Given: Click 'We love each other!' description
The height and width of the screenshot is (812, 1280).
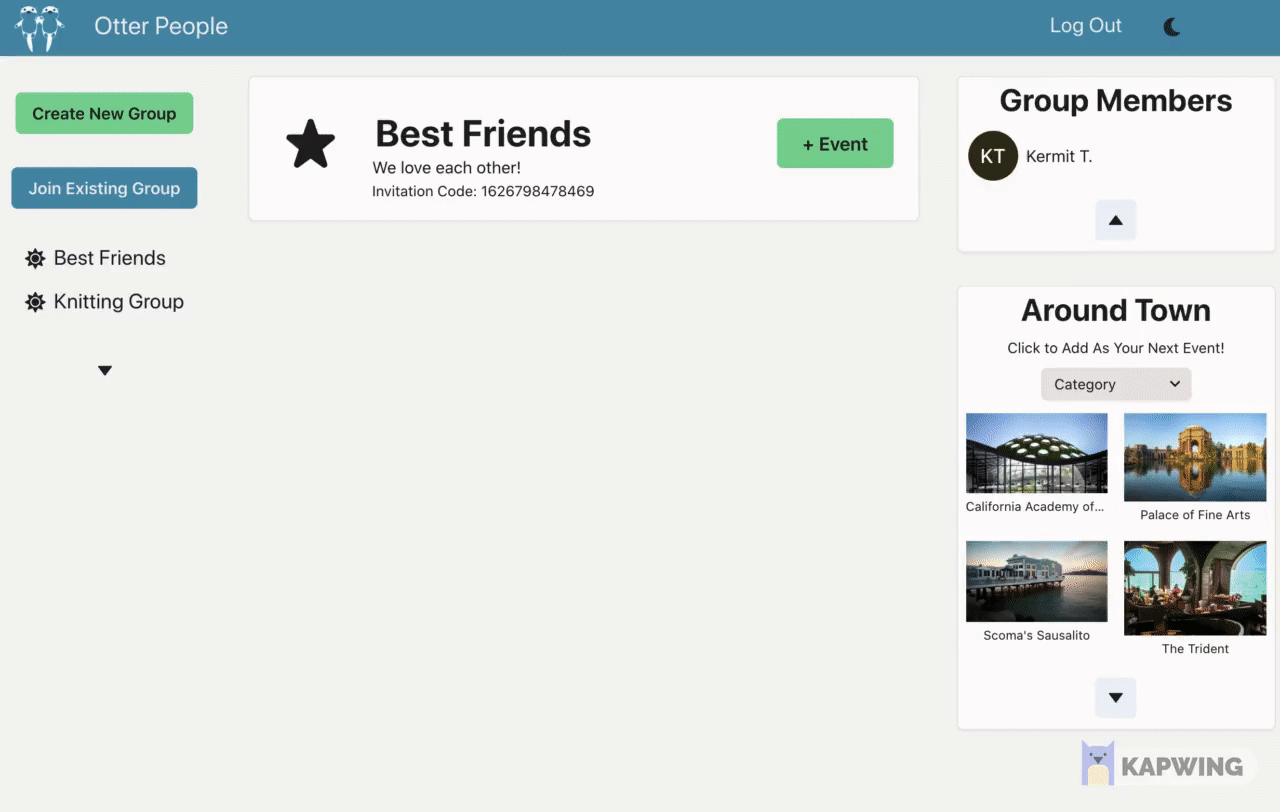Looking at the screenshot, I should point(447,167).
